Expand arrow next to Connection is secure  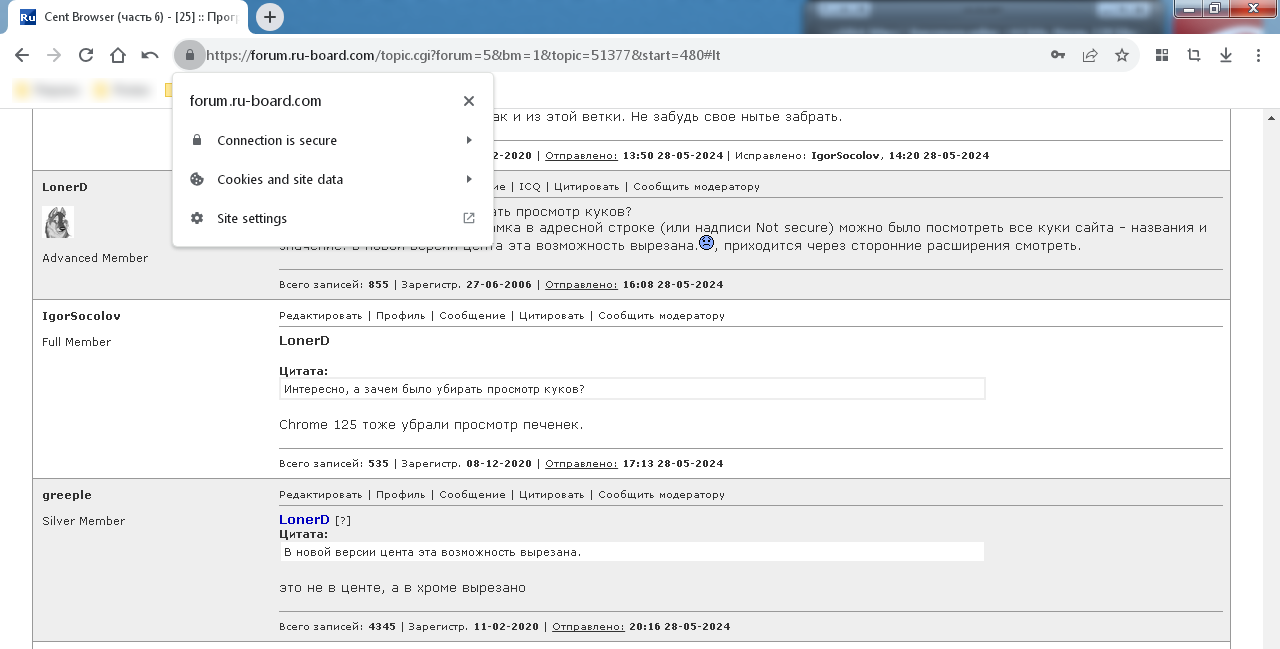coord(469,140)
